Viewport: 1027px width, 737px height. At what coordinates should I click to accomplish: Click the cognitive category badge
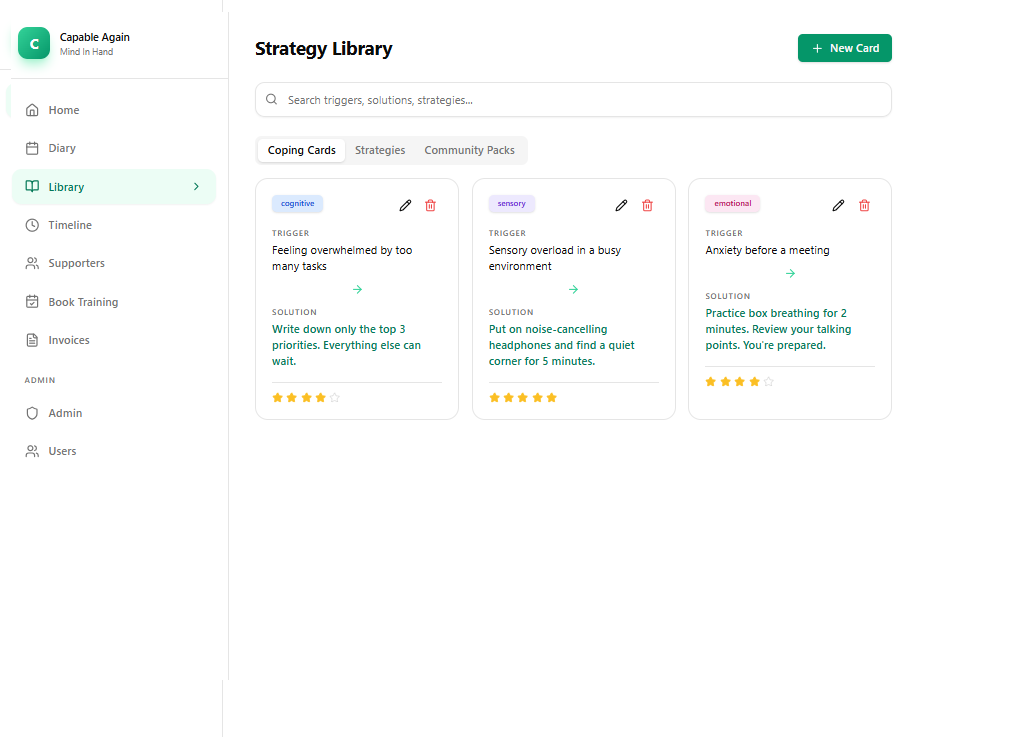[297, 203]
